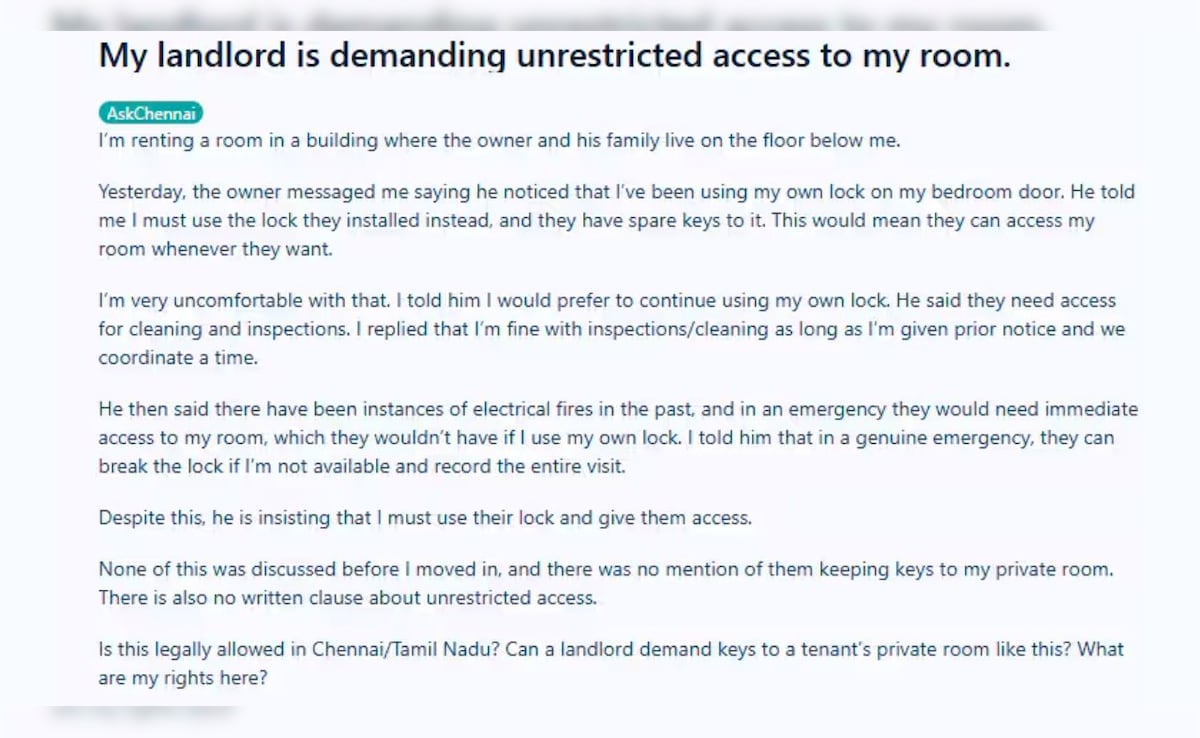1200x738 pixels.
Task: Click the AskChennai flair tag
Action: tap(150, 114)
